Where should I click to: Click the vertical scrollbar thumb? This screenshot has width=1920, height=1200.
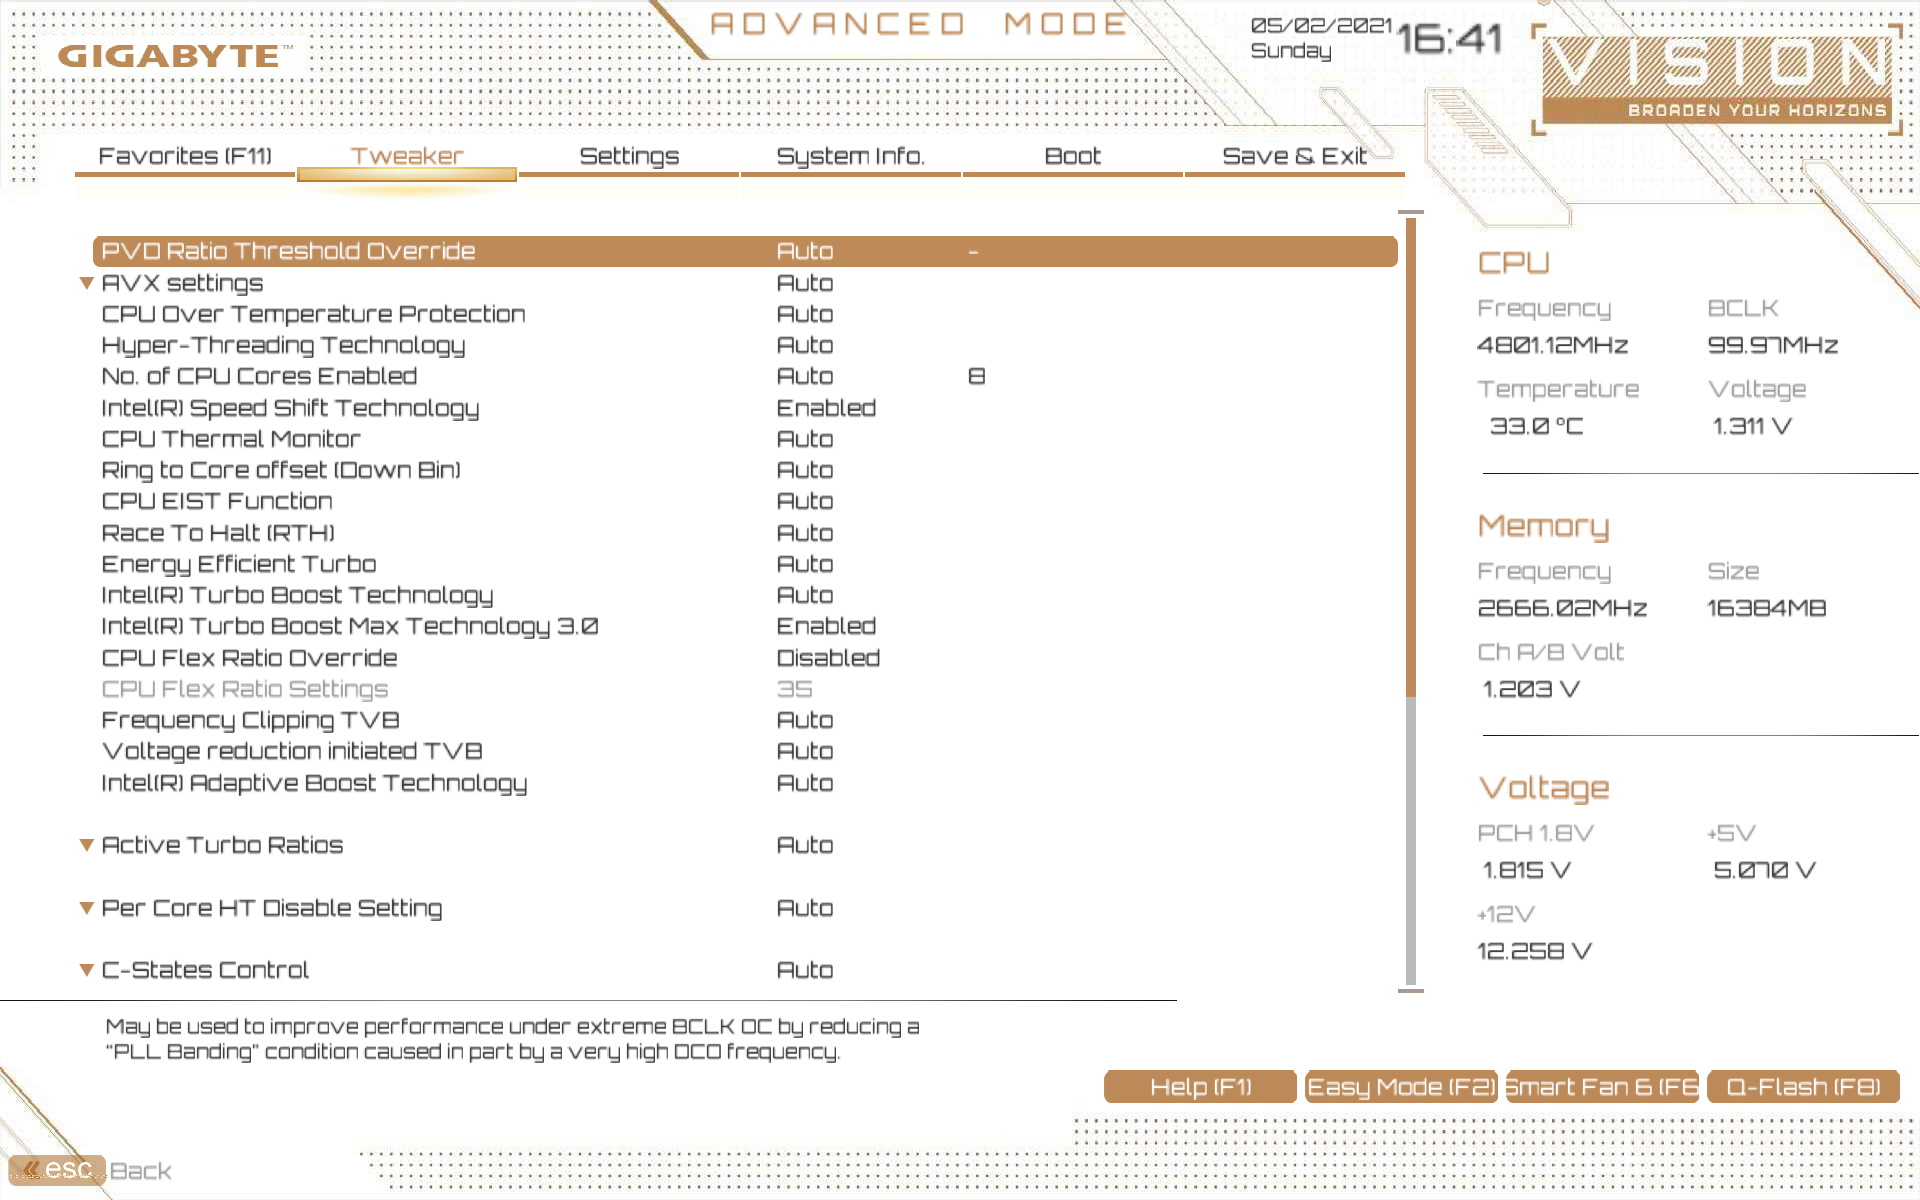click(1411, 456)
